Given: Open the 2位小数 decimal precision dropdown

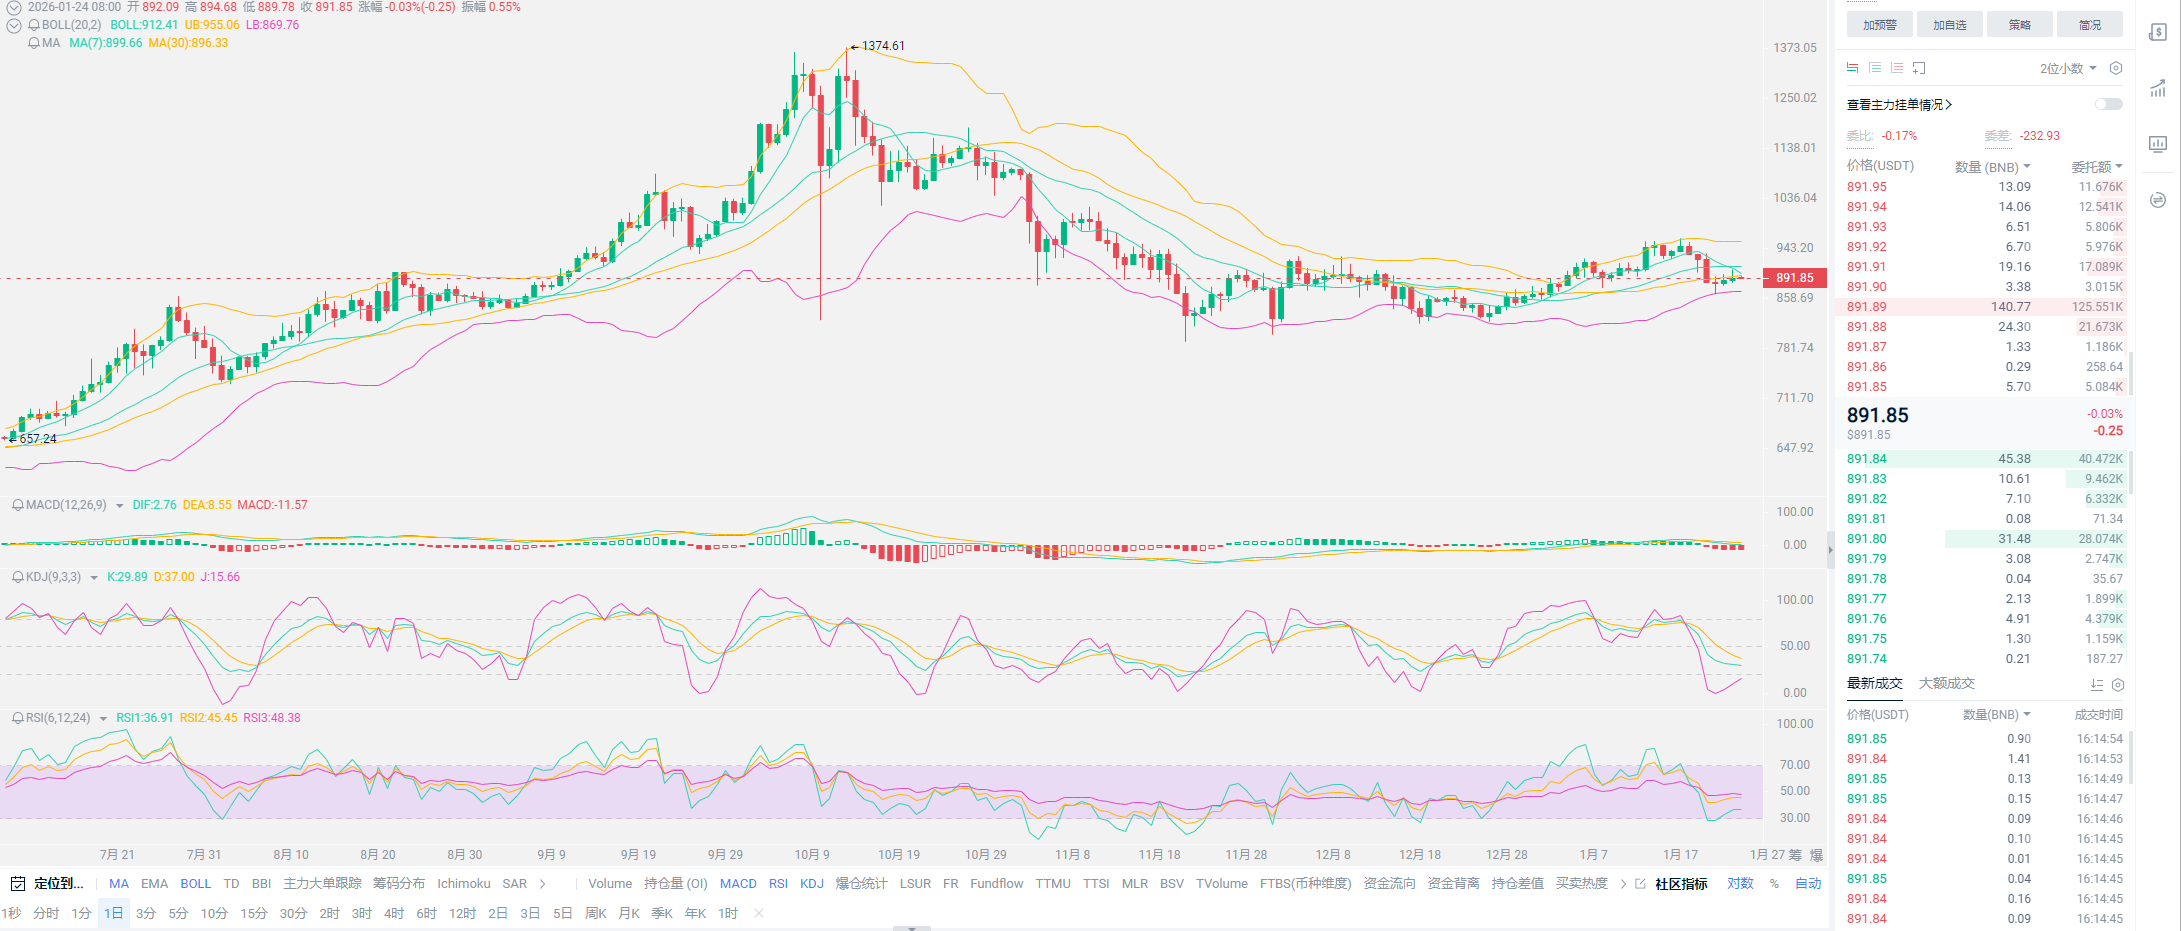Looking at the screenshot, I should point(2067,68).
